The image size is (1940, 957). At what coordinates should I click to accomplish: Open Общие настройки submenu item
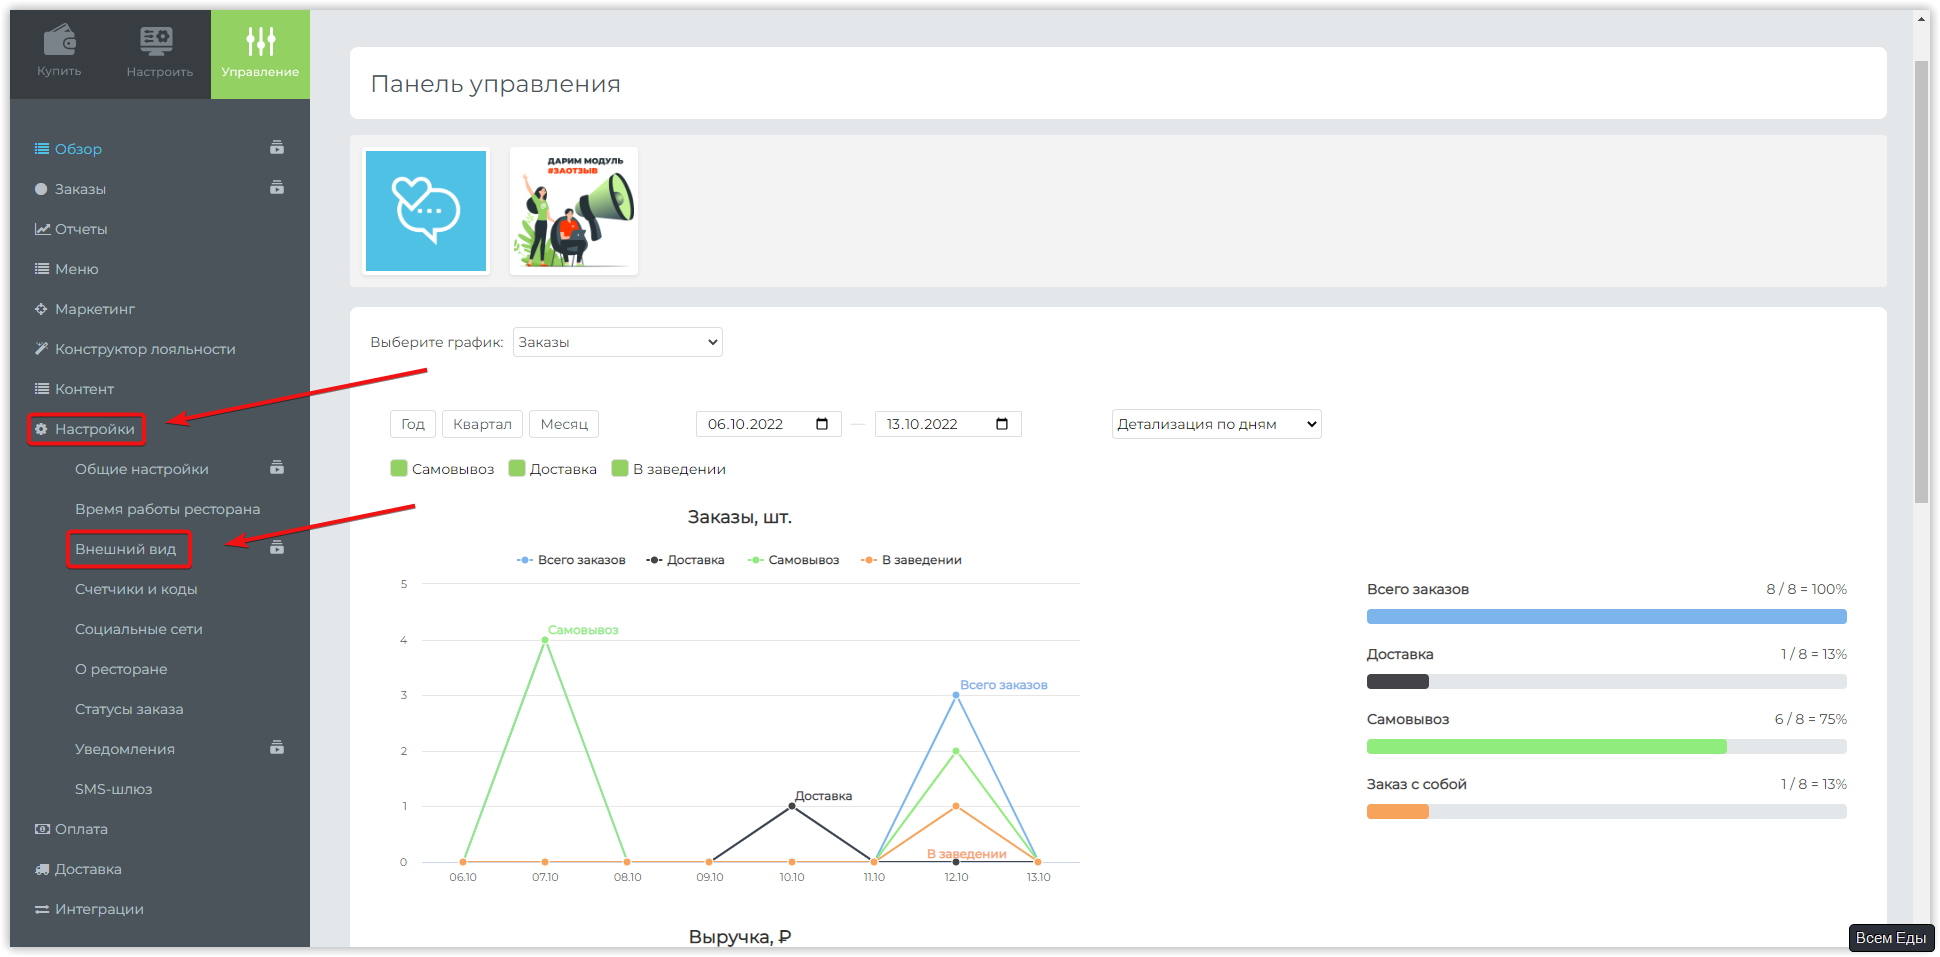click(x=142, y=469)
